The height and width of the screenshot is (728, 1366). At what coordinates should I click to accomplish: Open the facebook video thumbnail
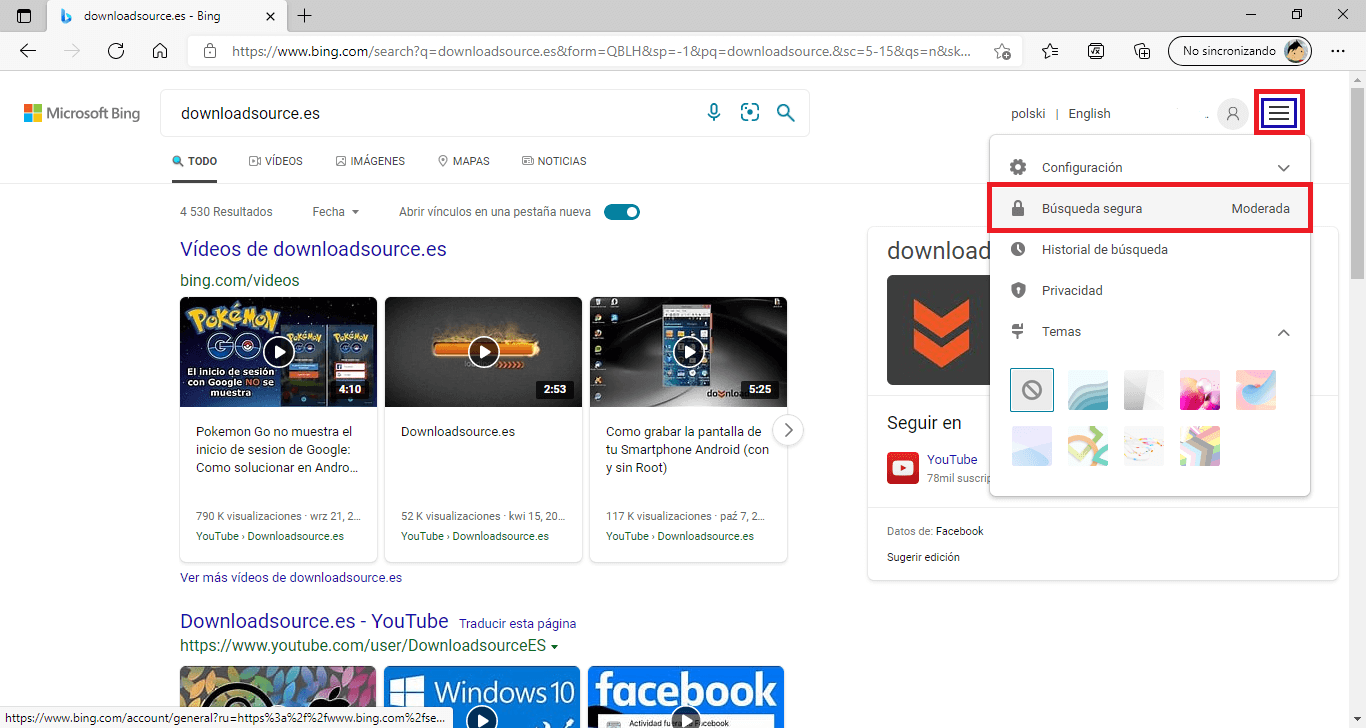tap(686, 697)
